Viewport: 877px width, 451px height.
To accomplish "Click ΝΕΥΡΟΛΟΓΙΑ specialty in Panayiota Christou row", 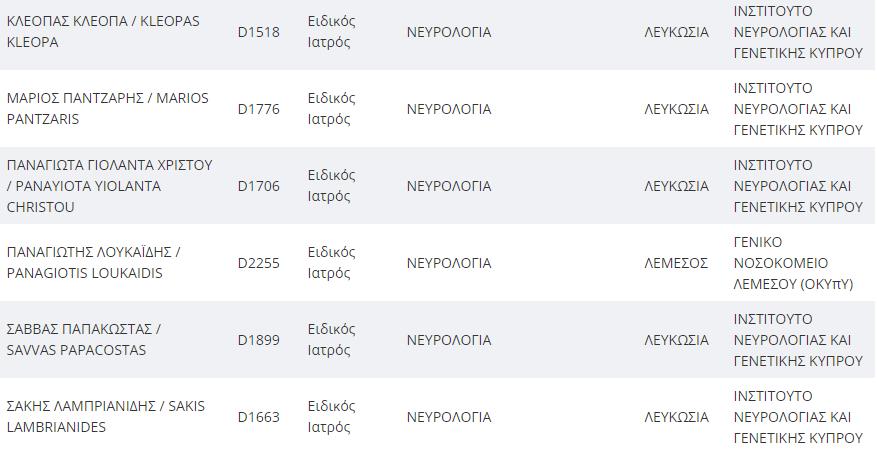I will (449, 186).
